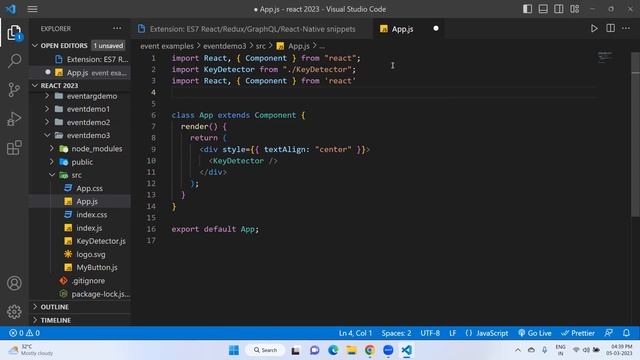Click the eventdemo3 breadcrumb segment
640x360 pixels.
click(224, 46)
